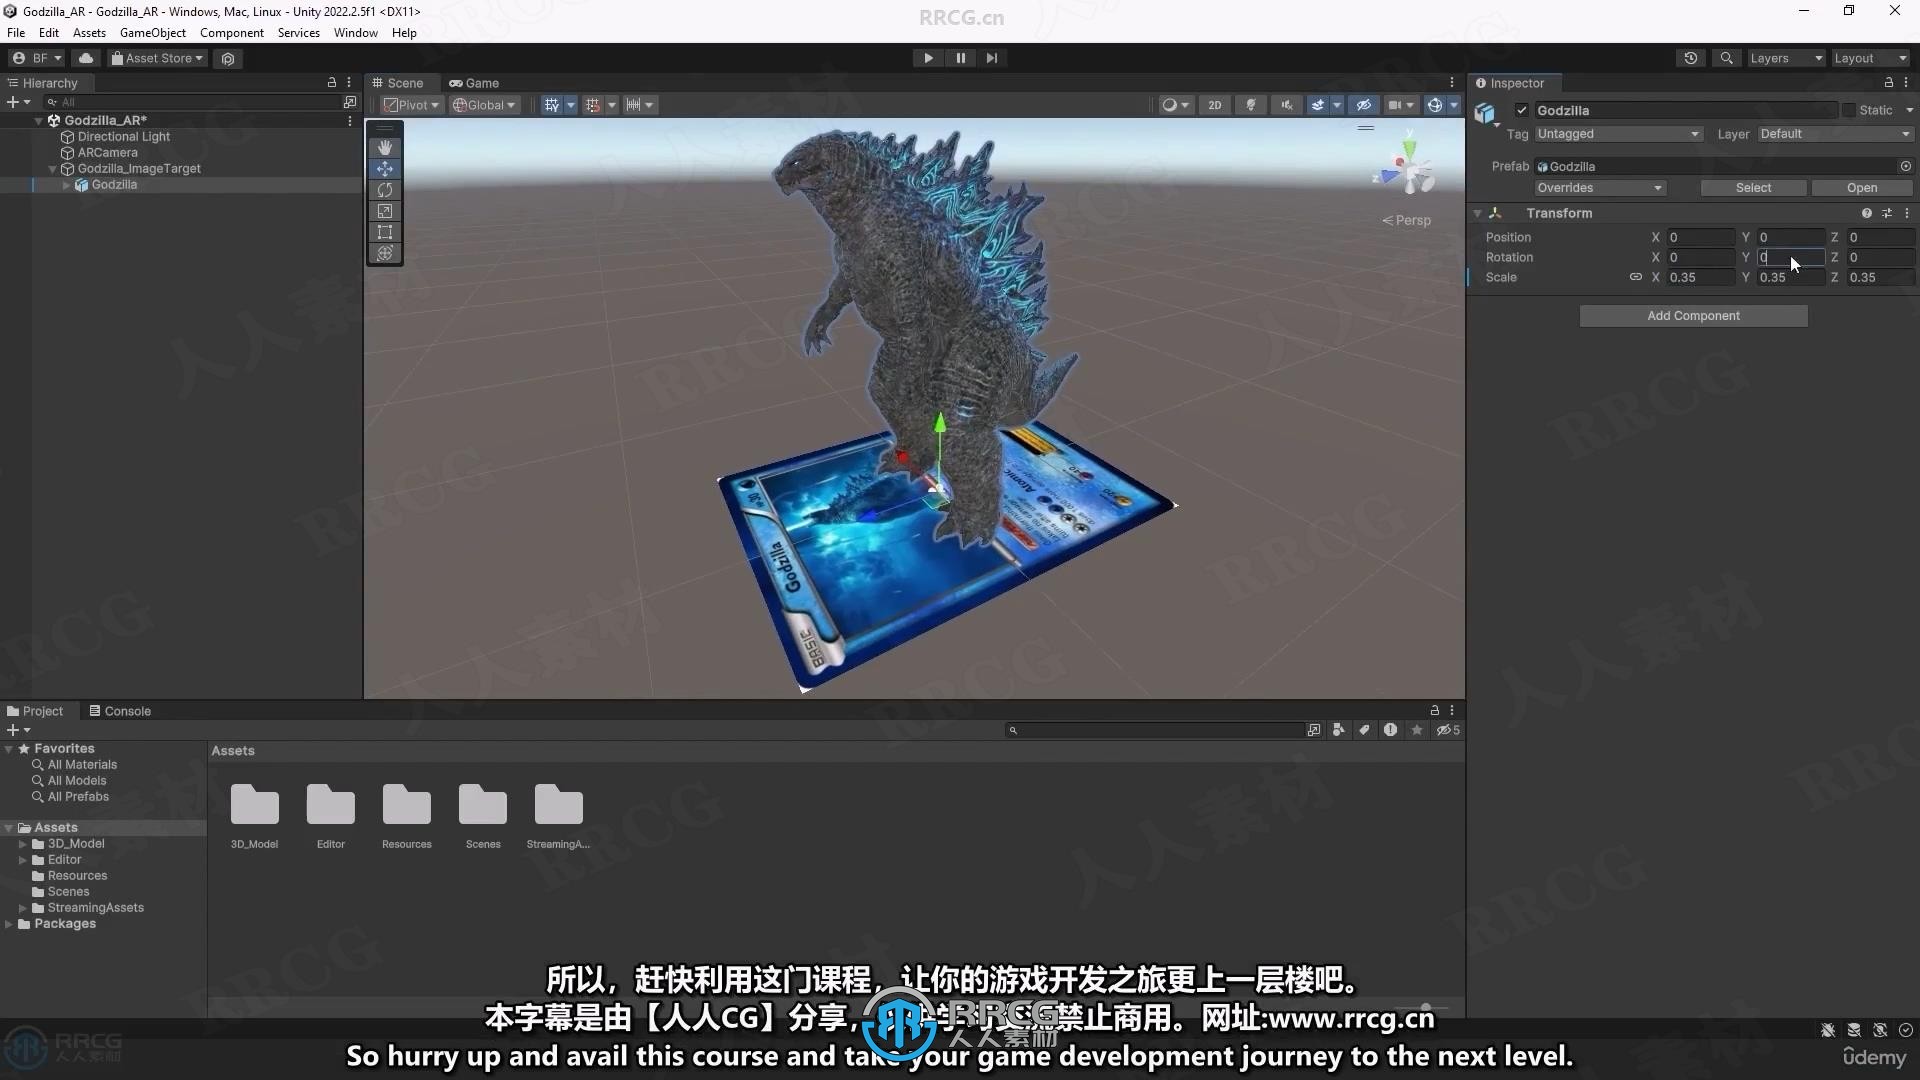Open the Component menu
Image resolution: width=1920 pixels, height=1080 pixels.
(x=231, y=33)
